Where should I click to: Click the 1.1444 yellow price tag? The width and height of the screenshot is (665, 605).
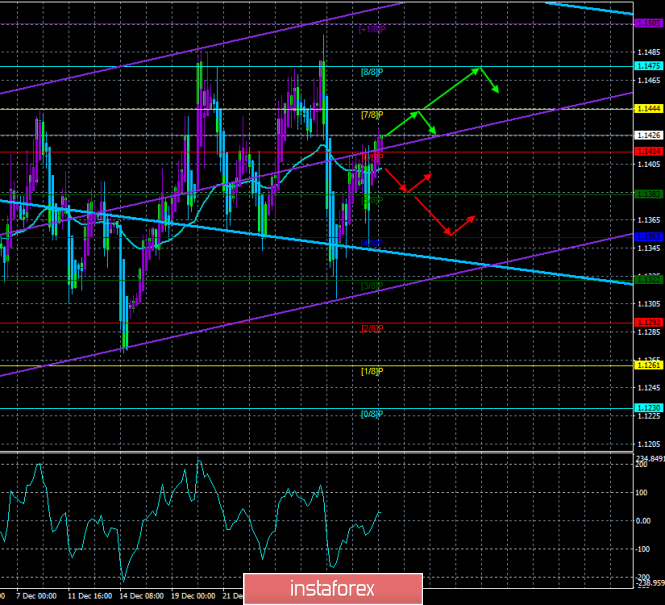(x=647, y=108)
